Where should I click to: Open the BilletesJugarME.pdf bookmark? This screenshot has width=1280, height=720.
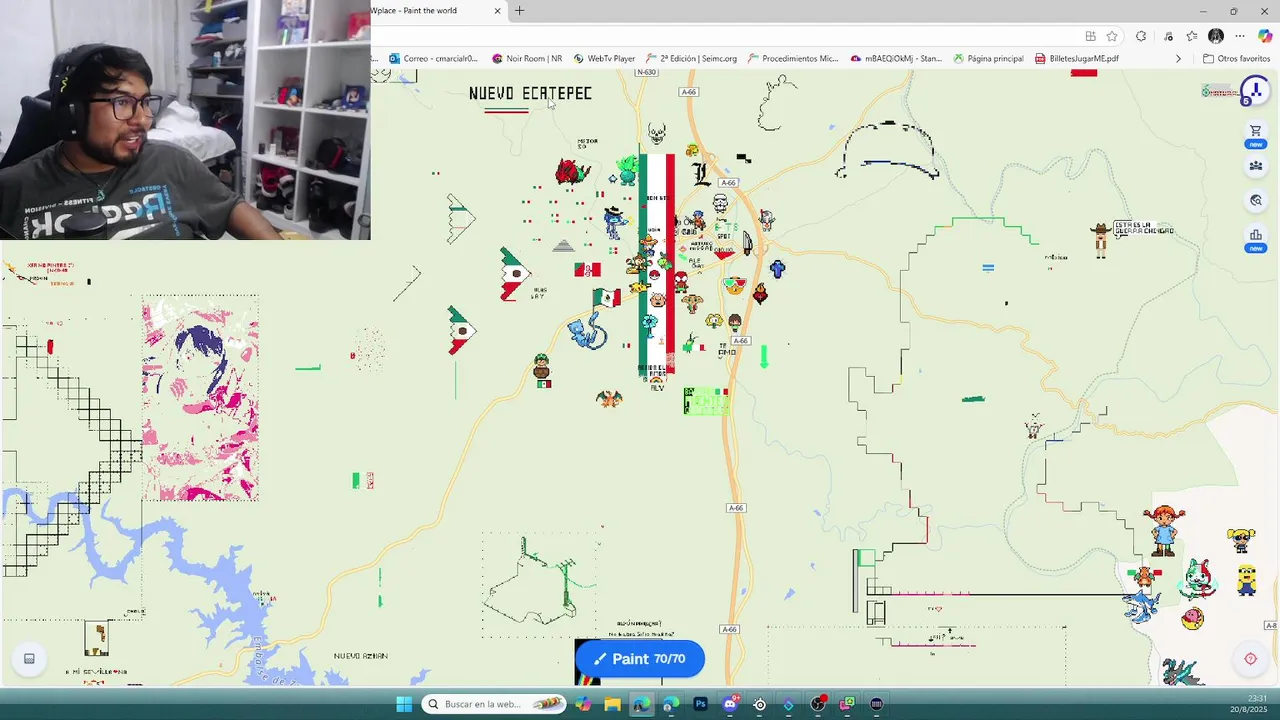pyautogui.click(x=1077, y=58)
